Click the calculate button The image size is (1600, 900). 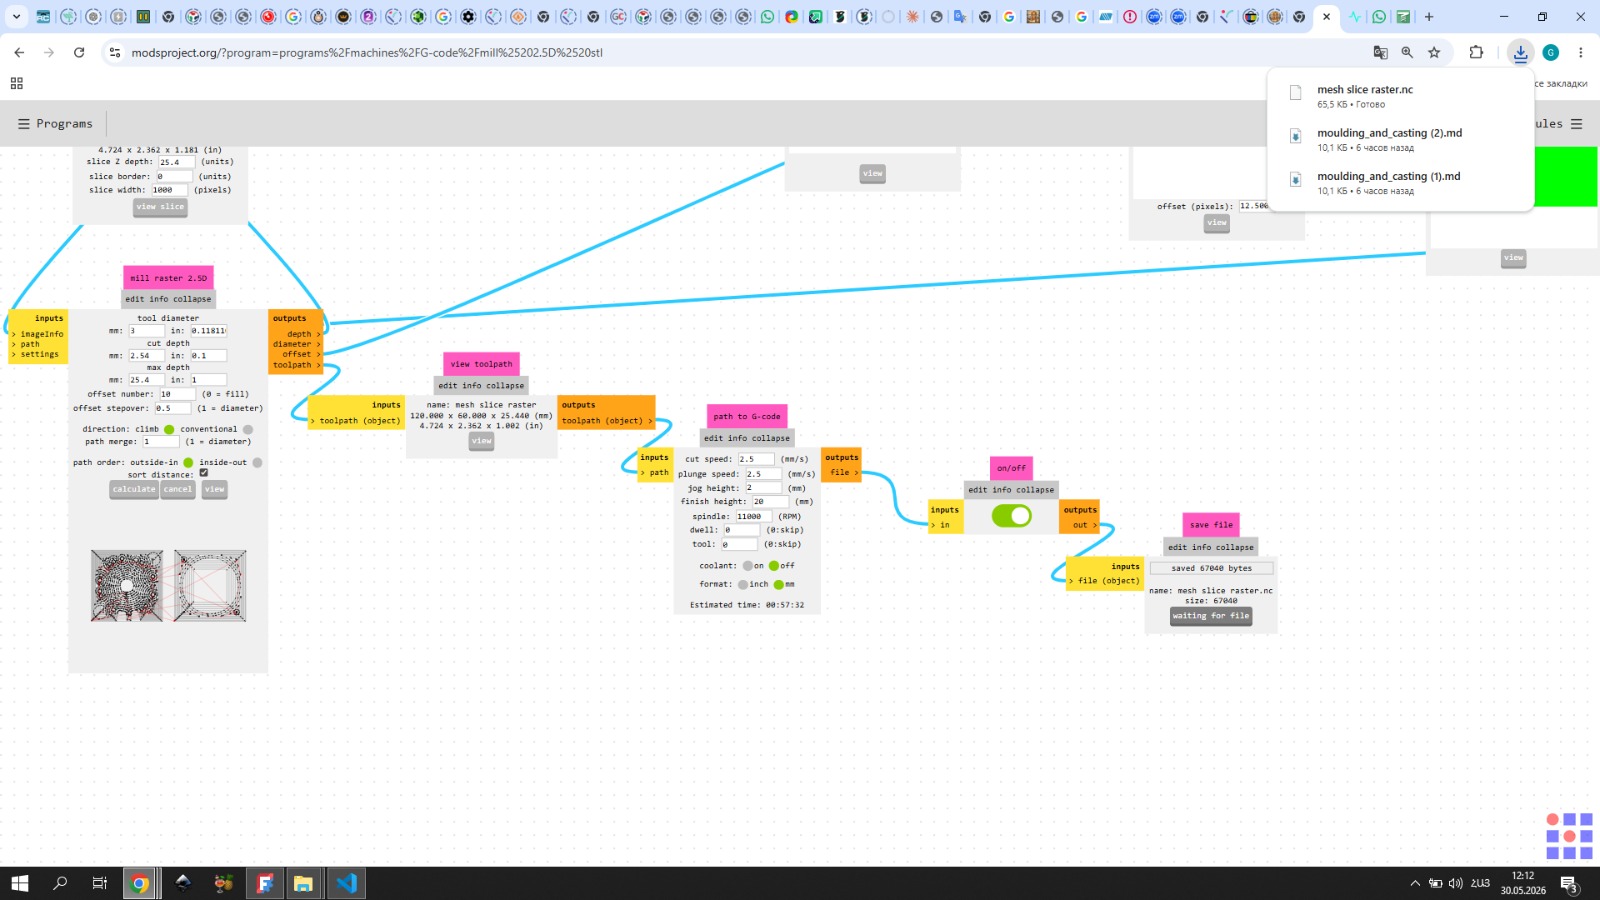click(x=134, y=489)
